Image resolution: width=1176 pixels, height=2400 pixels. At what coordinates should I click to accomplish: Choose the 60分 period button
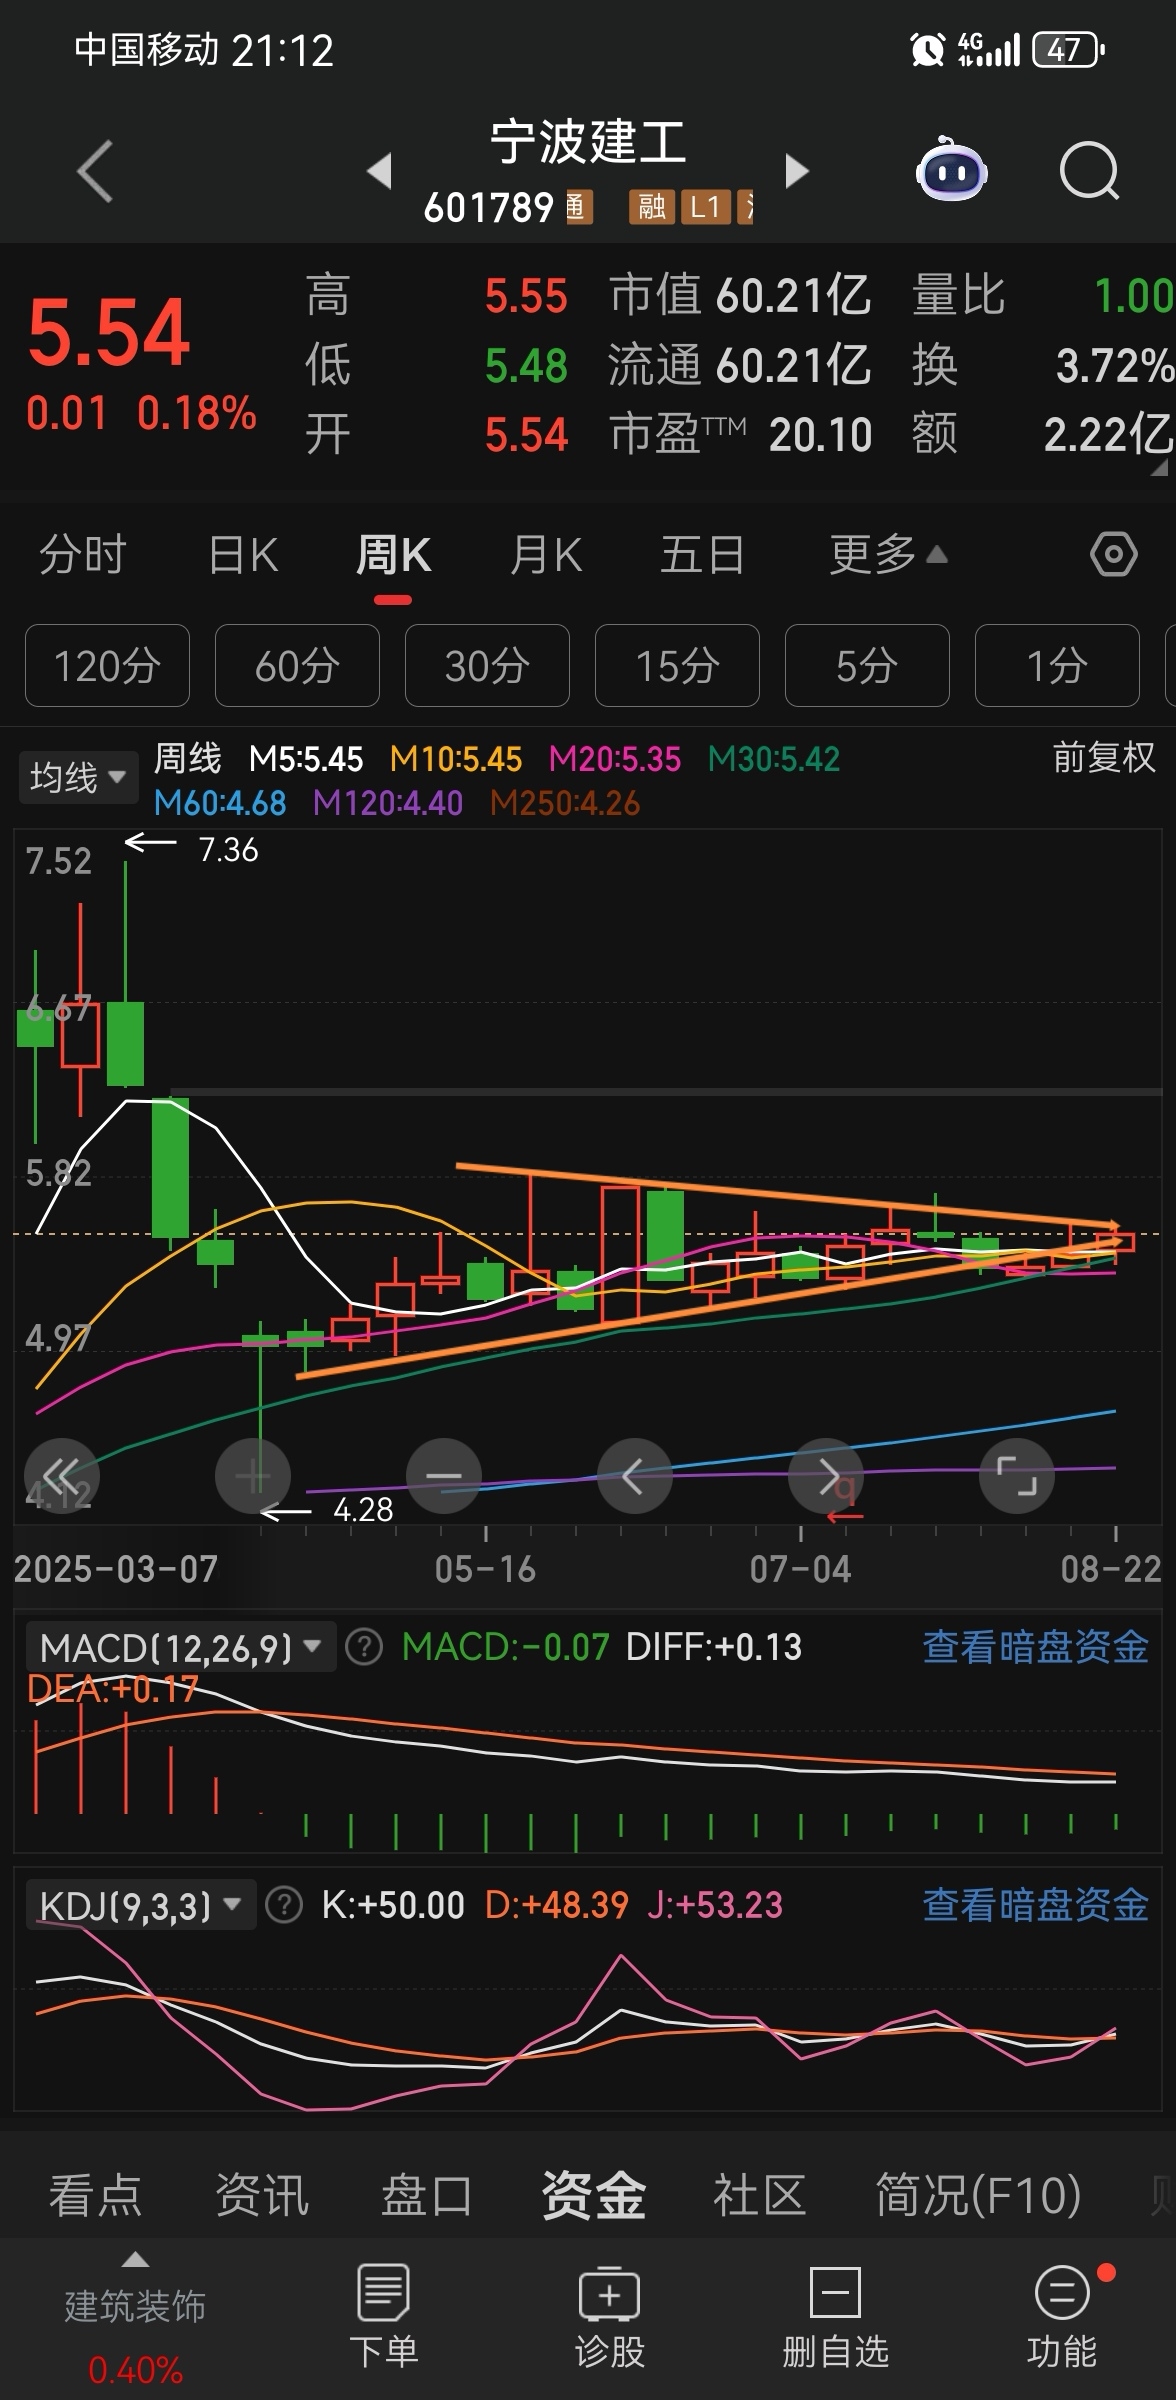(x=297, y=665)
